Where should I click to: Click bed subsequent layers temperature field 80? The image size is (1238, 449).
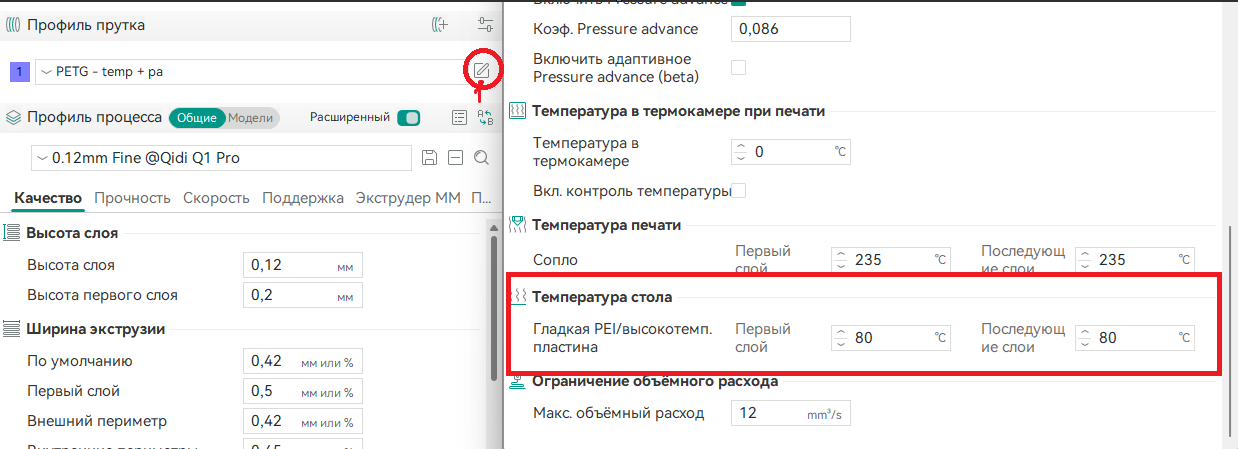tap(1135, 338)
